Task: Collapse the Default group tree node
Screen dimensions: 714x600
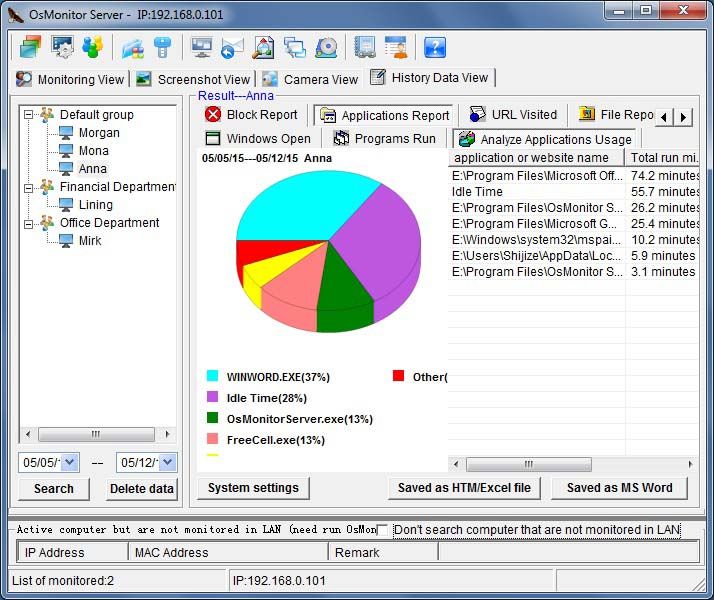Action: pyautogui.click(x=29, y=114)
